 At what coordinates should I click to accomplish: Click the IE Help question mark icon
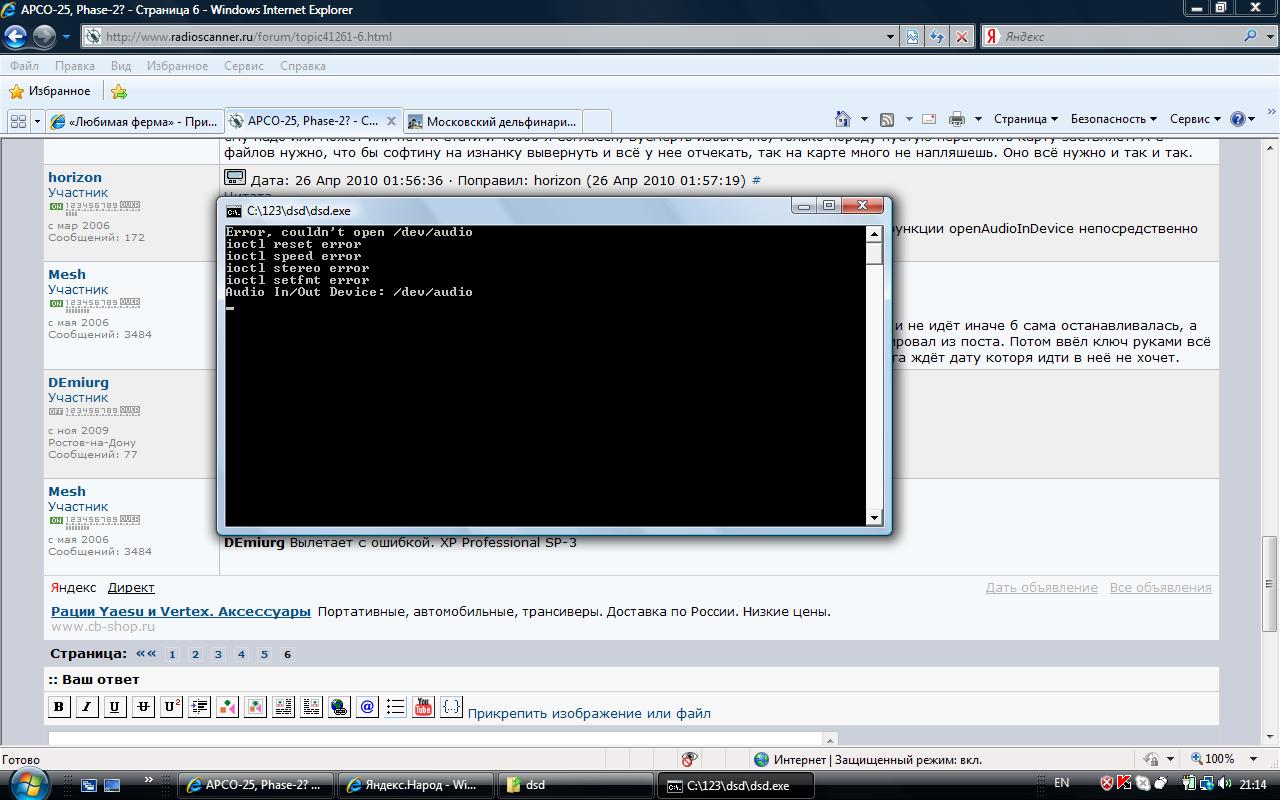coord(1238,119)
